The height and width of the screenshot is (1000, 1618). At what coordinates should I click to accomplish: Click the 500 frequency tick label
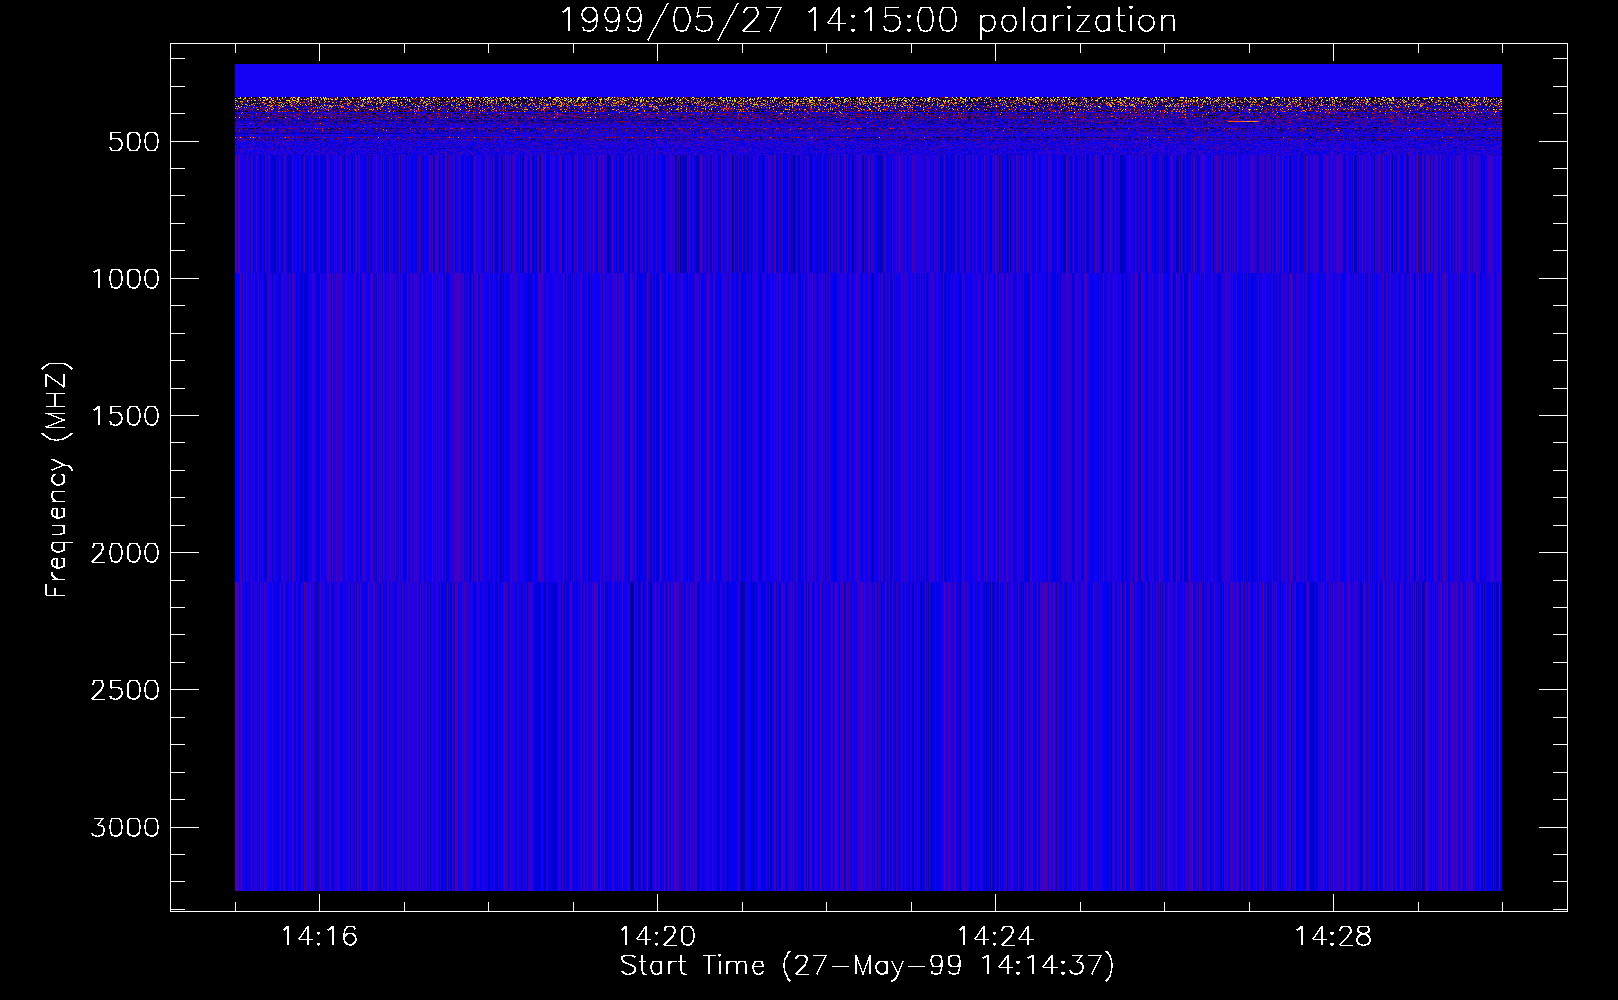click(x=134, y=142)
